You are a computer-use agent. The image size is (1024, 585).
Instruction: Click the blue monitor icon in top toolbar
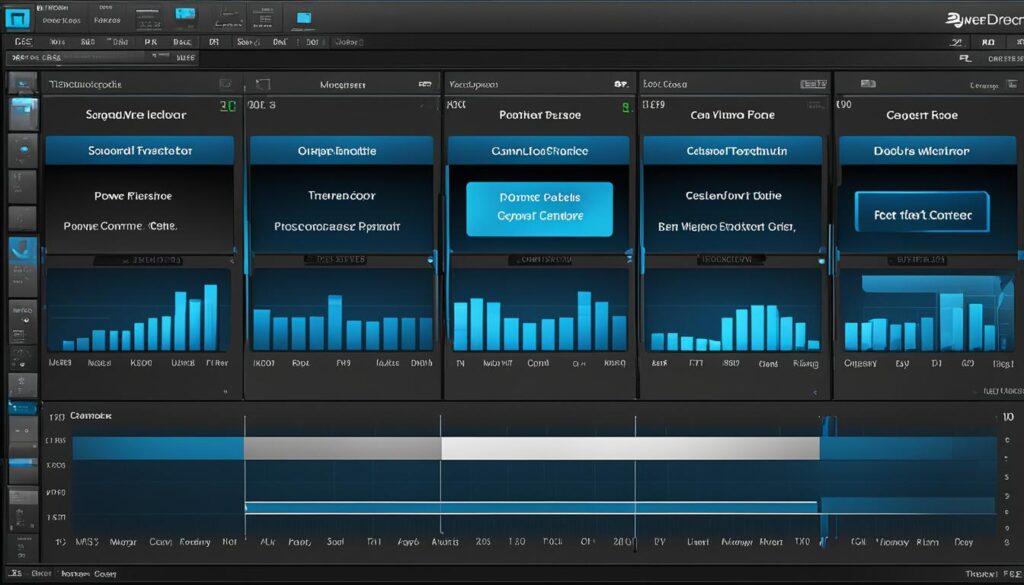pos(184,14)
